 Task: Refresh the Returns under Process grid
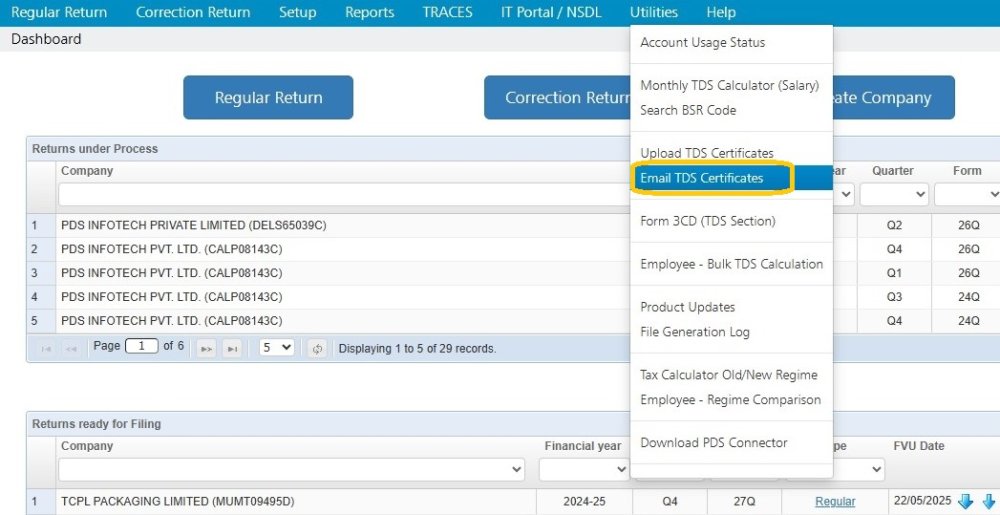(318, 348)
